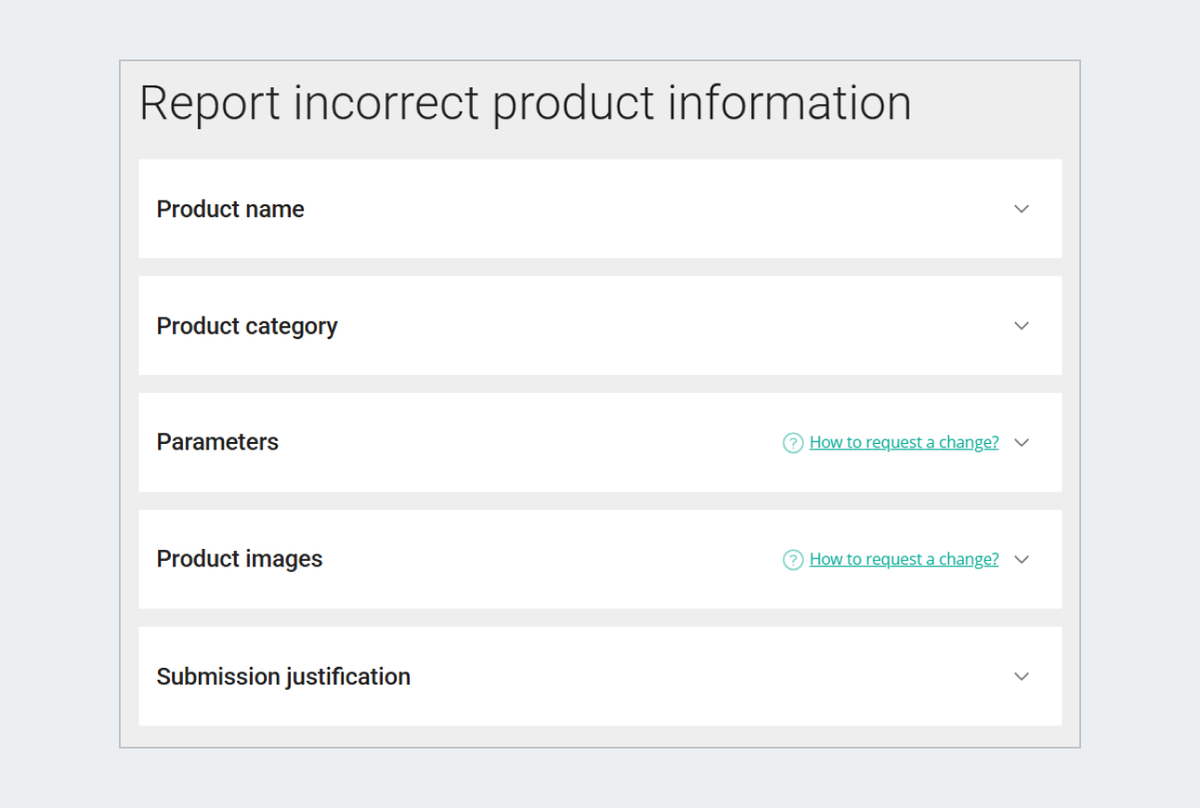The width and height of the screenshot is (1200, 808).
Task: Click the downward arrow in Product category row
Action: pos(1021,325)
